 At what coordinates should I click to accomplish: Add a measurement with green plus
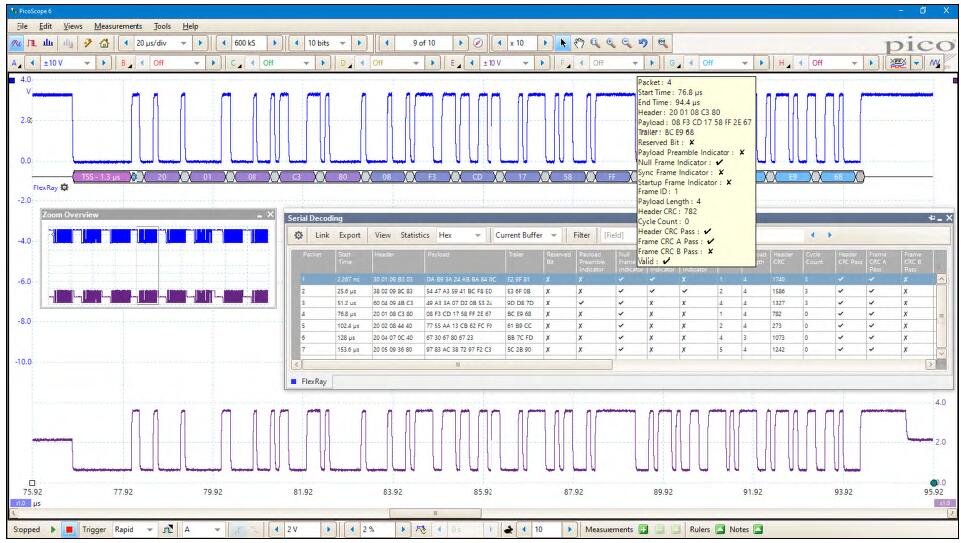[643, 527]
